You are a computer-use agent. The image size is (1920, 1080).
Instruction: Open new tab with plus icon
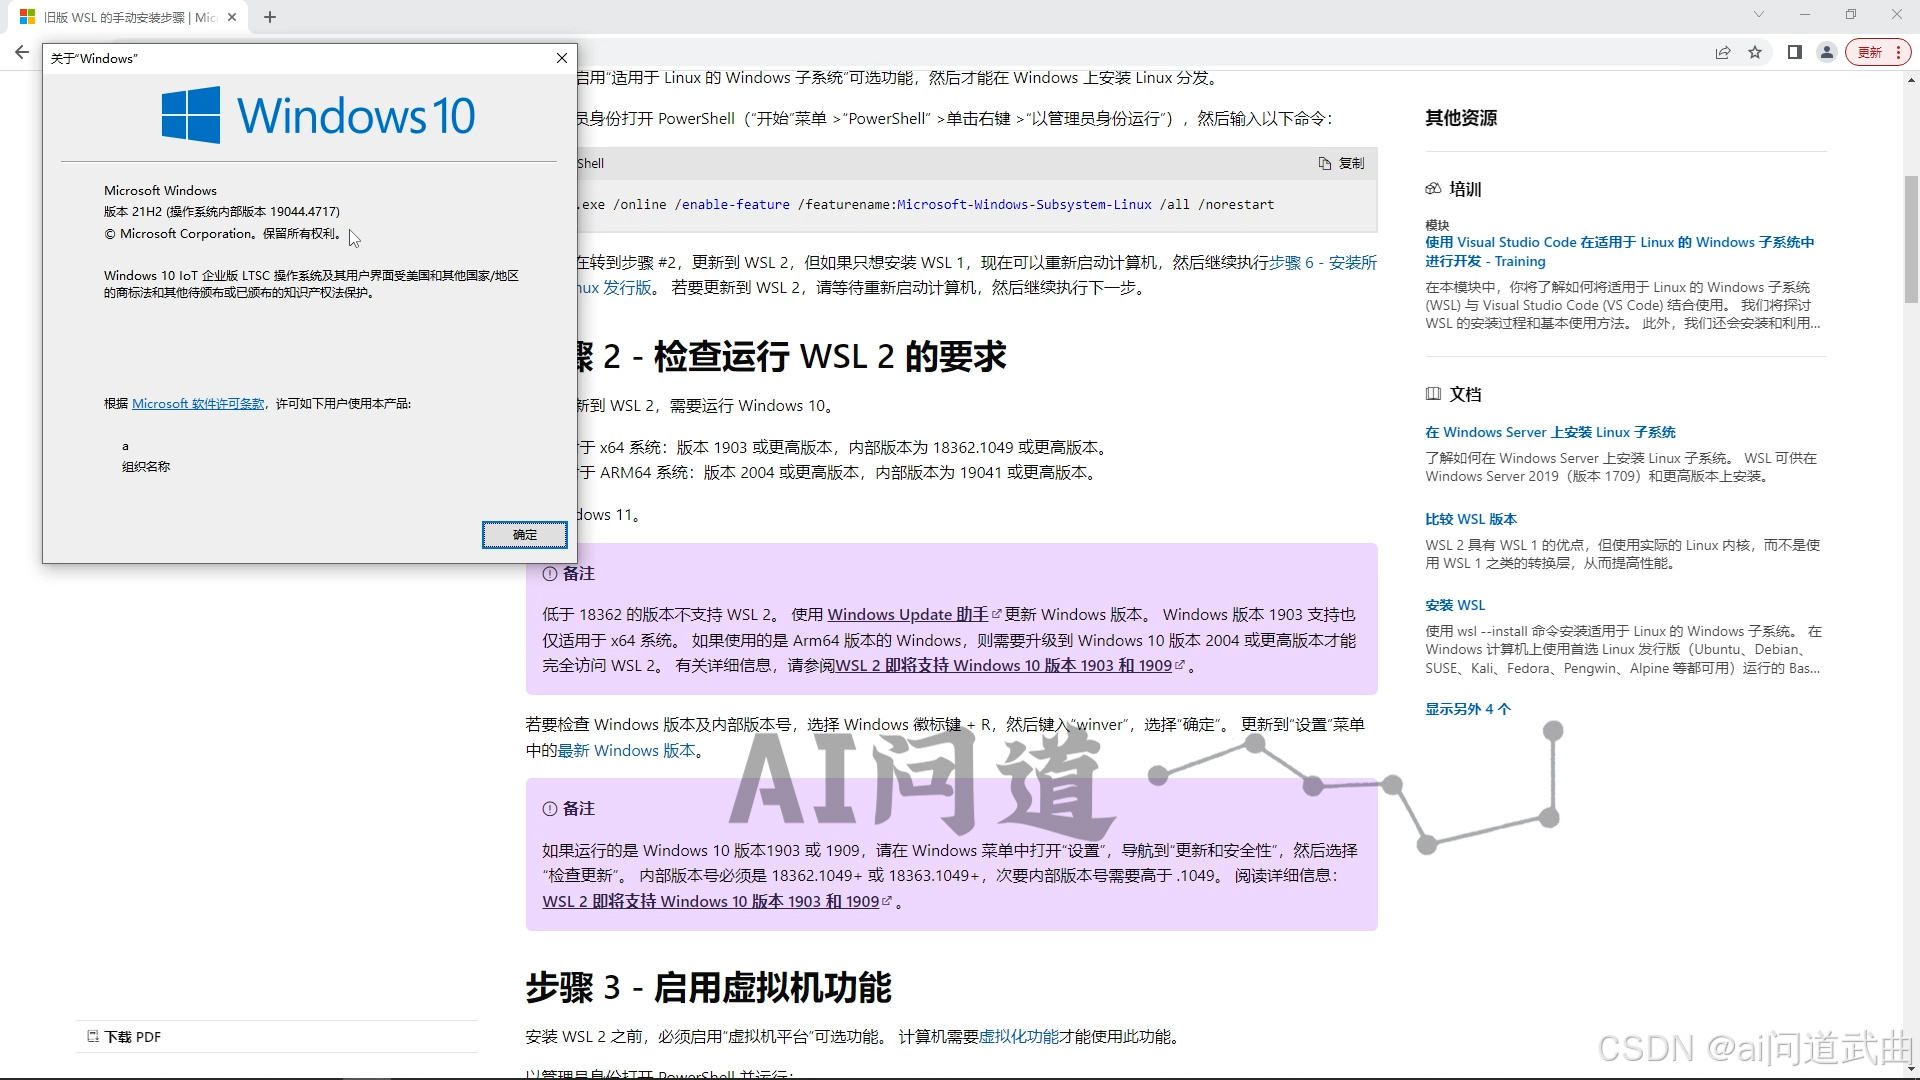point(270,17)
